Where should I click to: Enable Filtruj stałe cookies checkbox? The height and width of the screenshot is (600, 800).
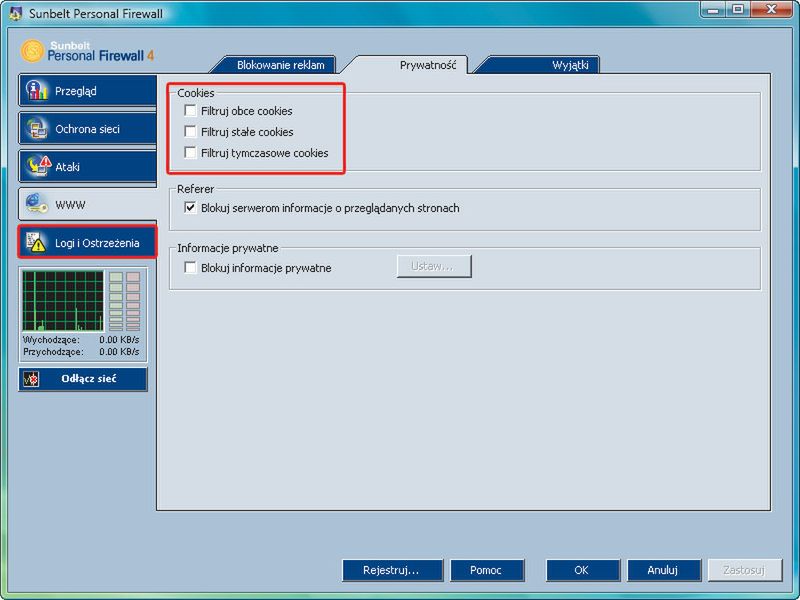pyautogui.click(x=190, y=132)
